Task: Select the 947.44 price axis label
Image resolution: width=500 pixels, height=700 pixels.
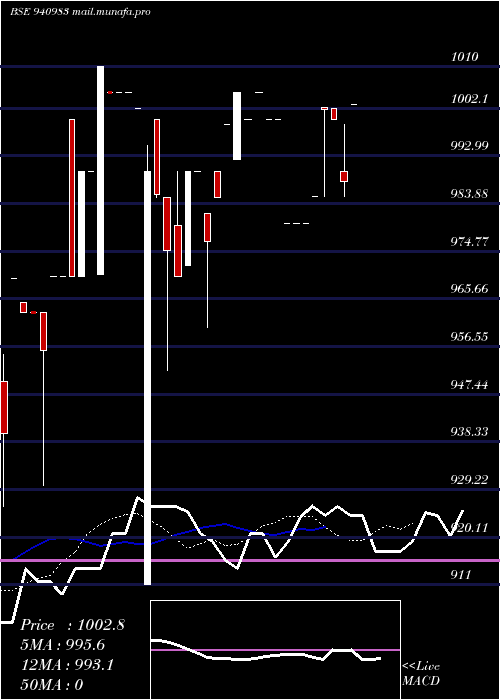Action: pos(469,384)
